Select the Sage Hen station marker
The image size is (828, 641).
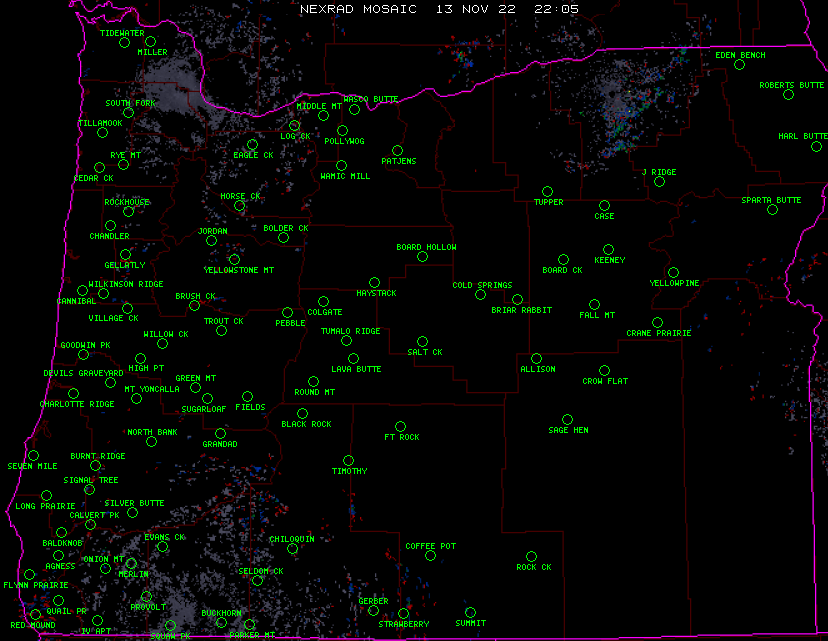coord(567,420)
